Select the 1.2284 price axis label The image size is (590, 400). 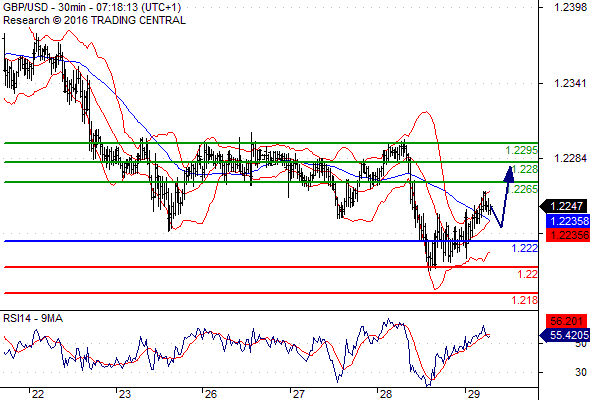coord(570,158)
